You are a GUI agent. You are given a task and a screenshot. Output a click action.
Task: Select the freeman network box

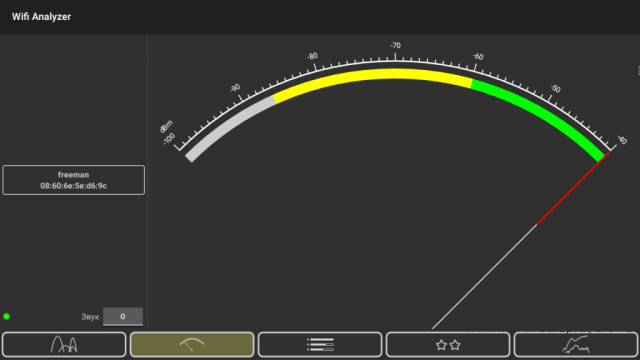(73, 180)
